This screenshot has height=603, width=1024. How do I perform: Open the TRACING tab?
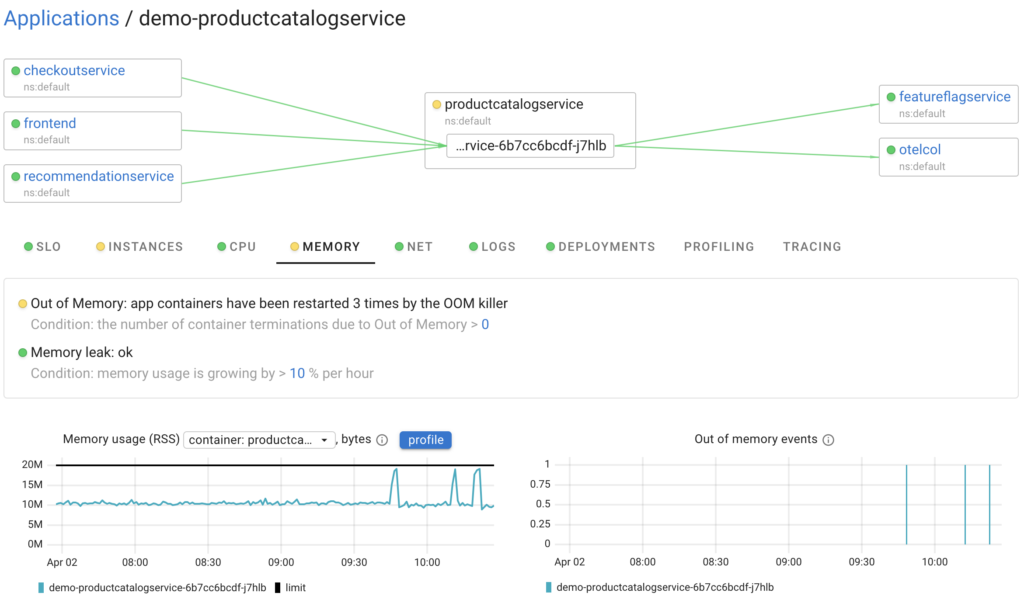coord(811,246)
